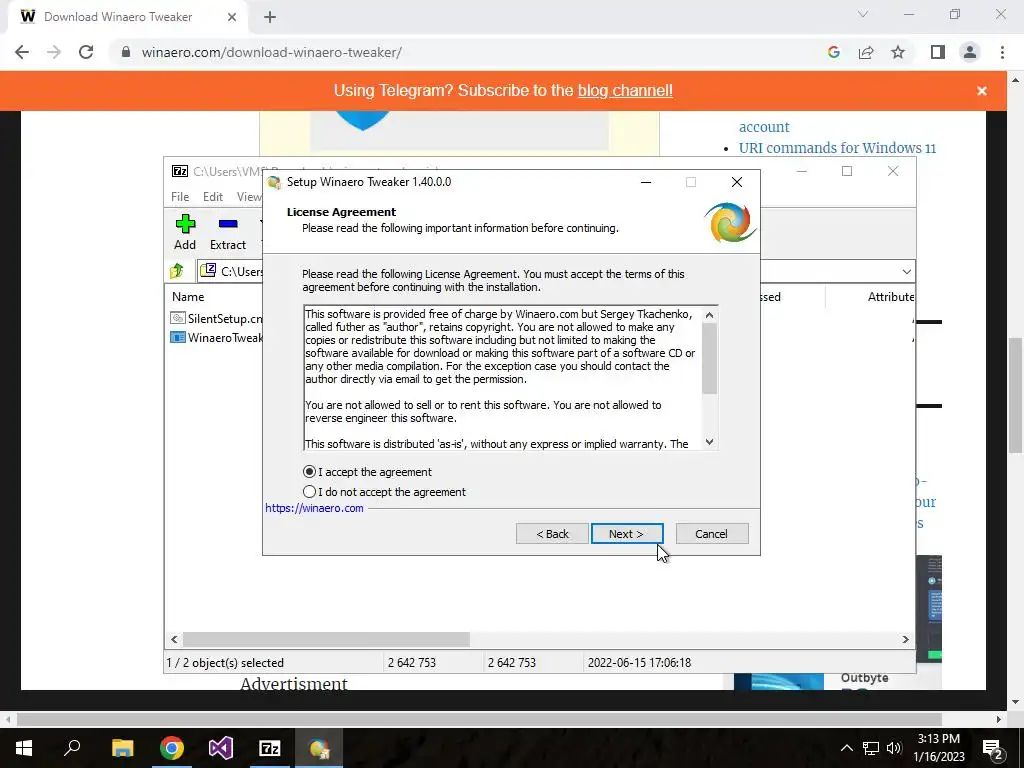
Task: Open View menu in 7-Zip
Action: 249,197
